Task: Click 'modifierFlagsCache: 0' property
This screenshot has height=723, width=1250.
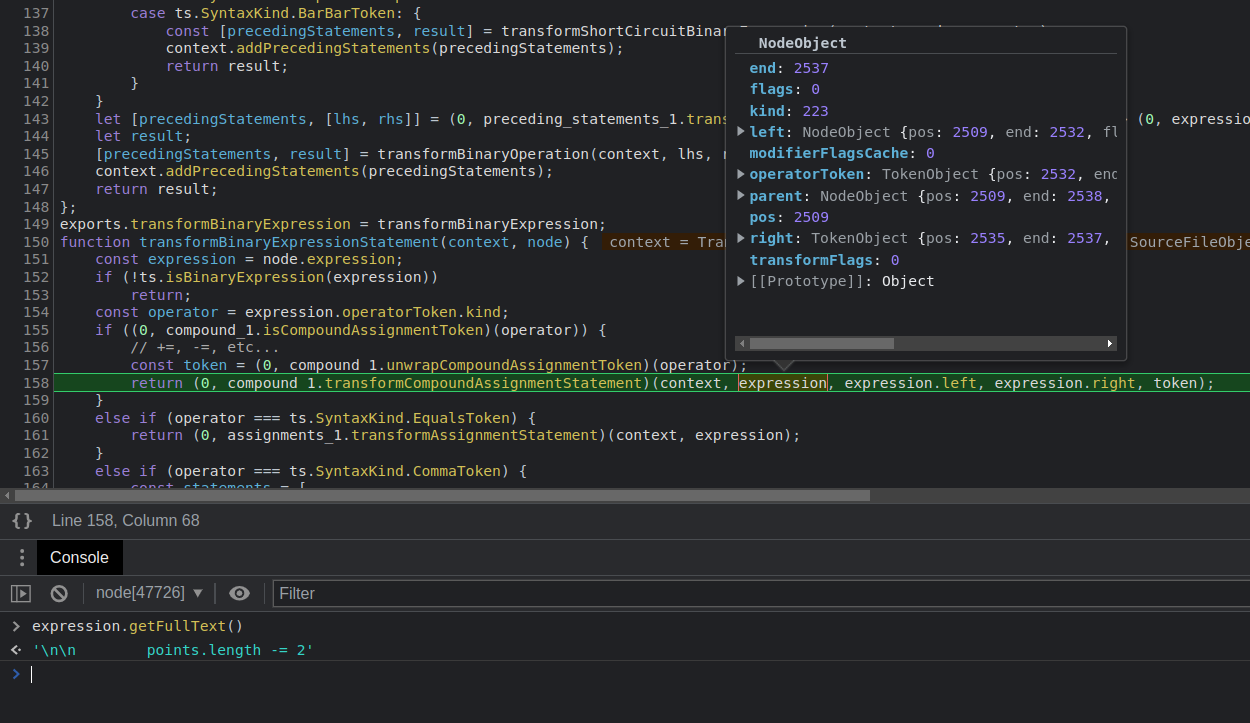Action: [842, 153]
